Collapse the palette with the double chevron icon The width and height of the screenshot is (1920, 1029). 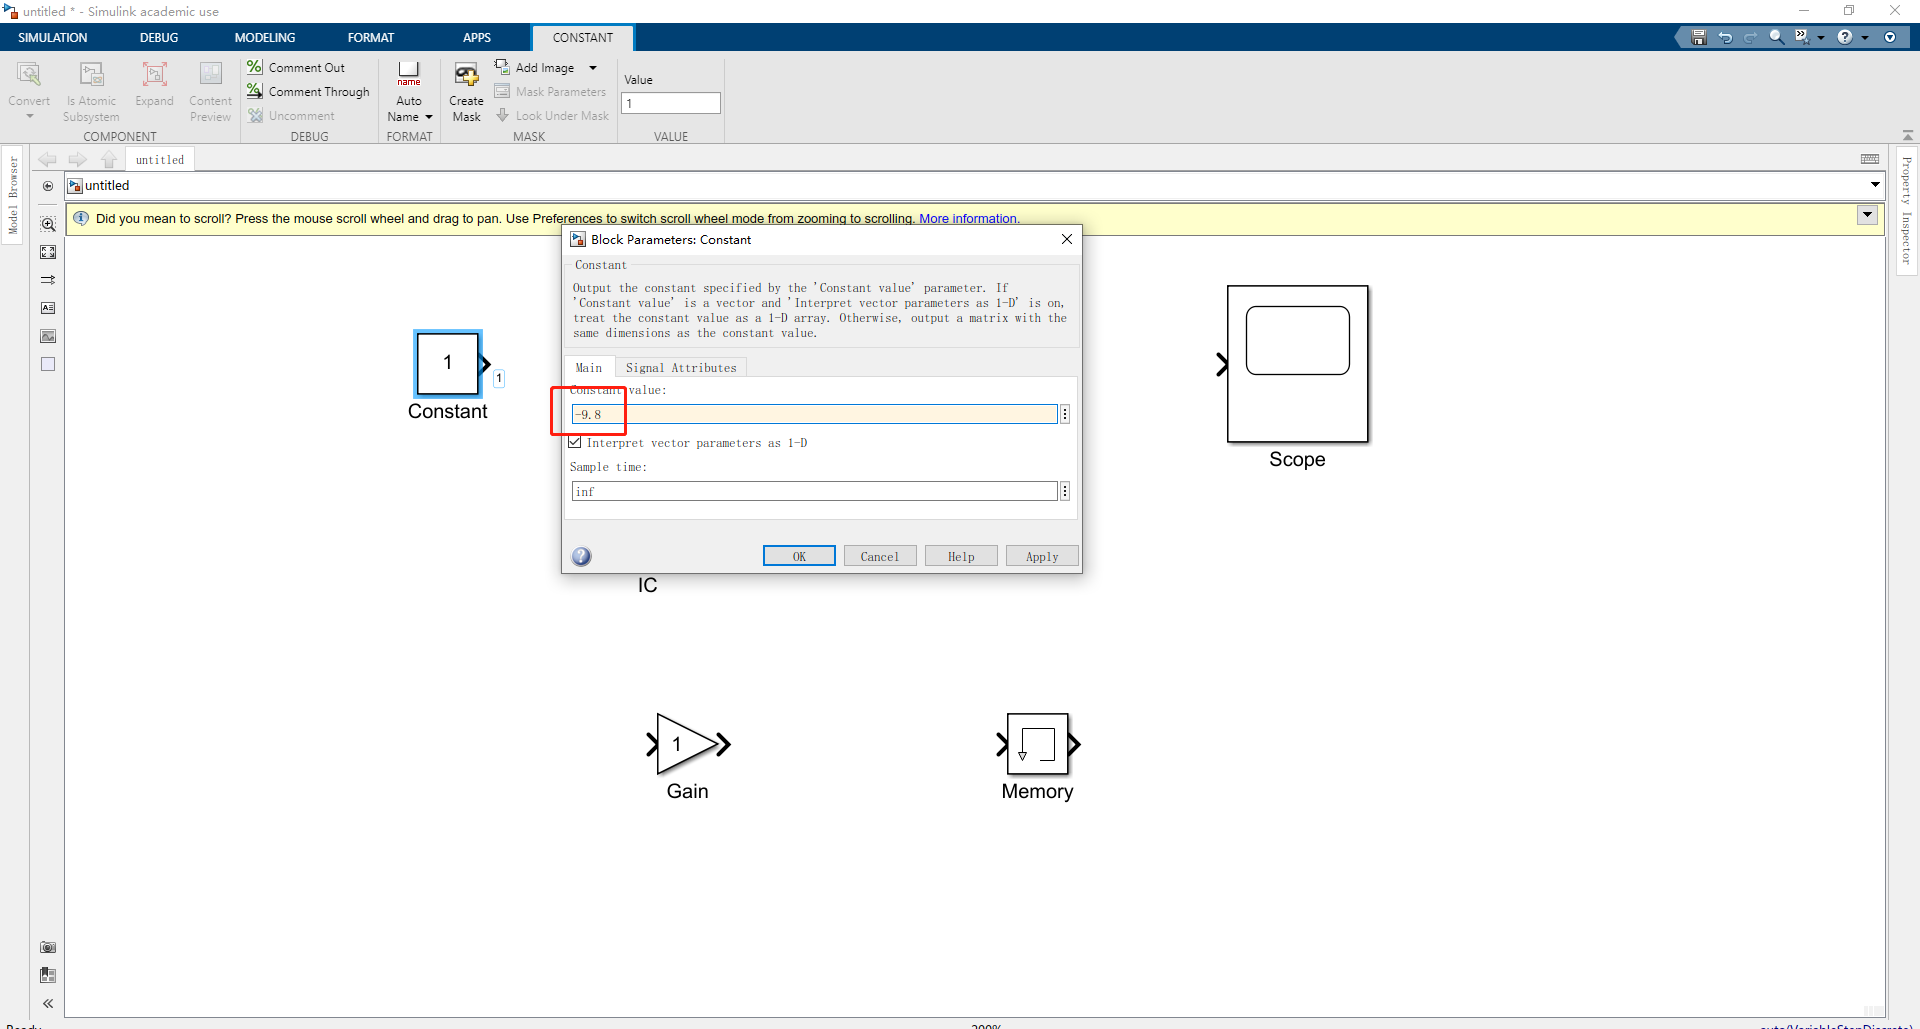pyautogui.click(x=48, y=1003)
